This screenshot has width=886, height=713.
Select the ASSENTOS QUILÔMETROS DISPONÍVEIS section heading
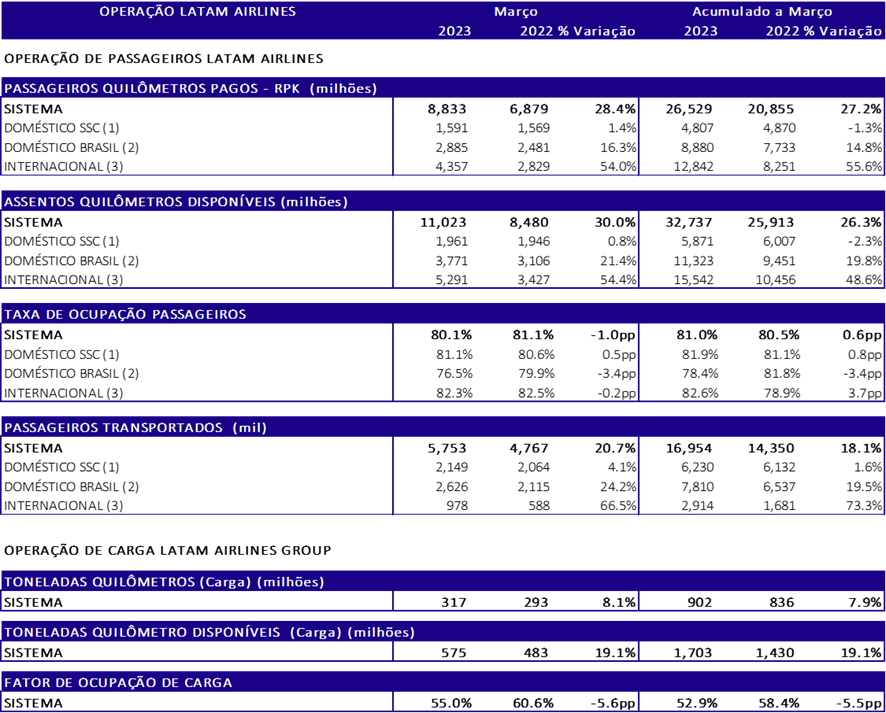(176, 202)
